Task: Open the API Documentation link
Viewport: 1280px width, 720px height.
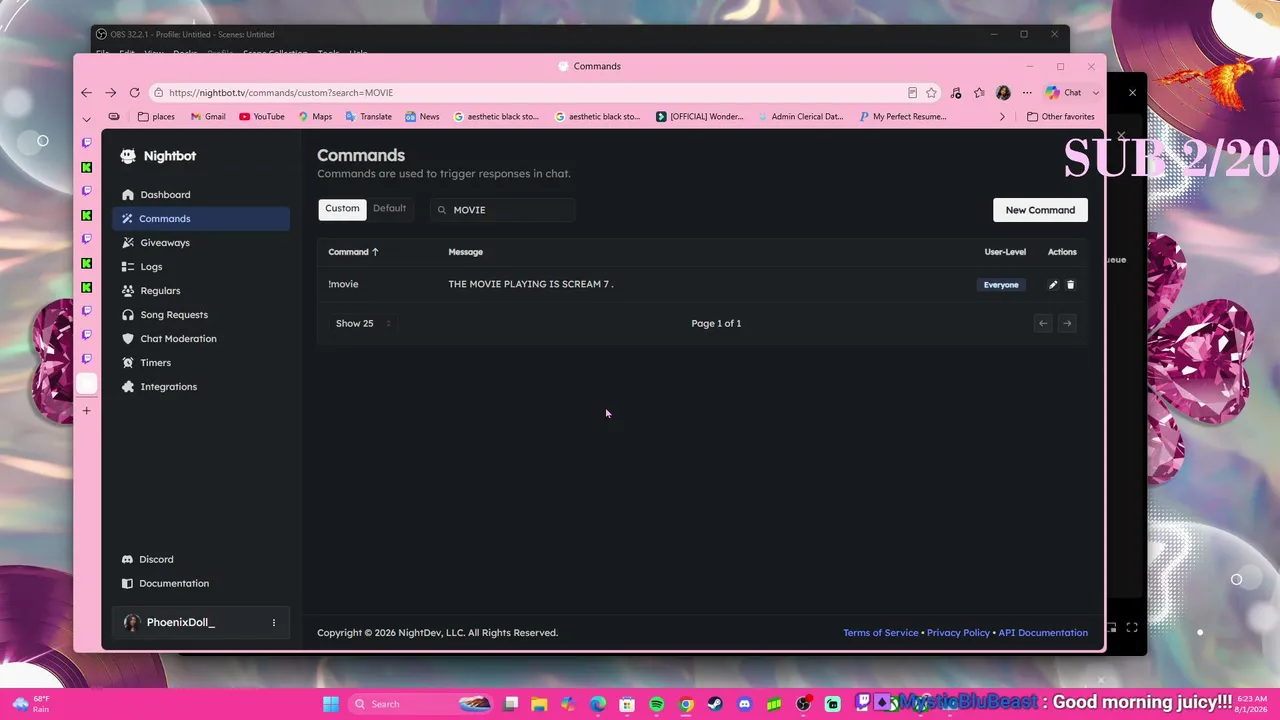Action: [1043, 633]
